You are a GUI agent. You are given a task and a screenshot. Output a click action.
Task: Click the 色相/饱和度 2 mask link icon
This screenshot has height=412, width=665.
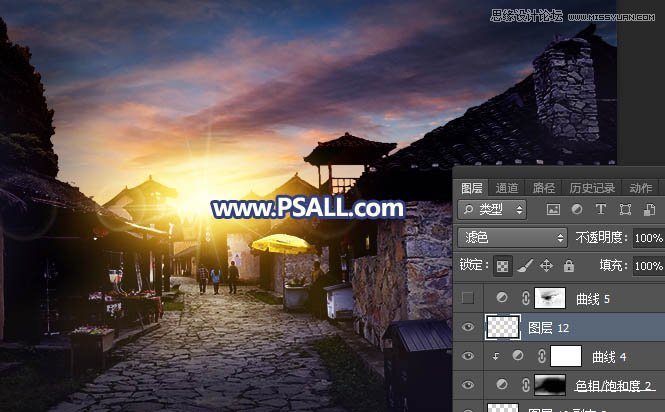[x=525, y=385]
